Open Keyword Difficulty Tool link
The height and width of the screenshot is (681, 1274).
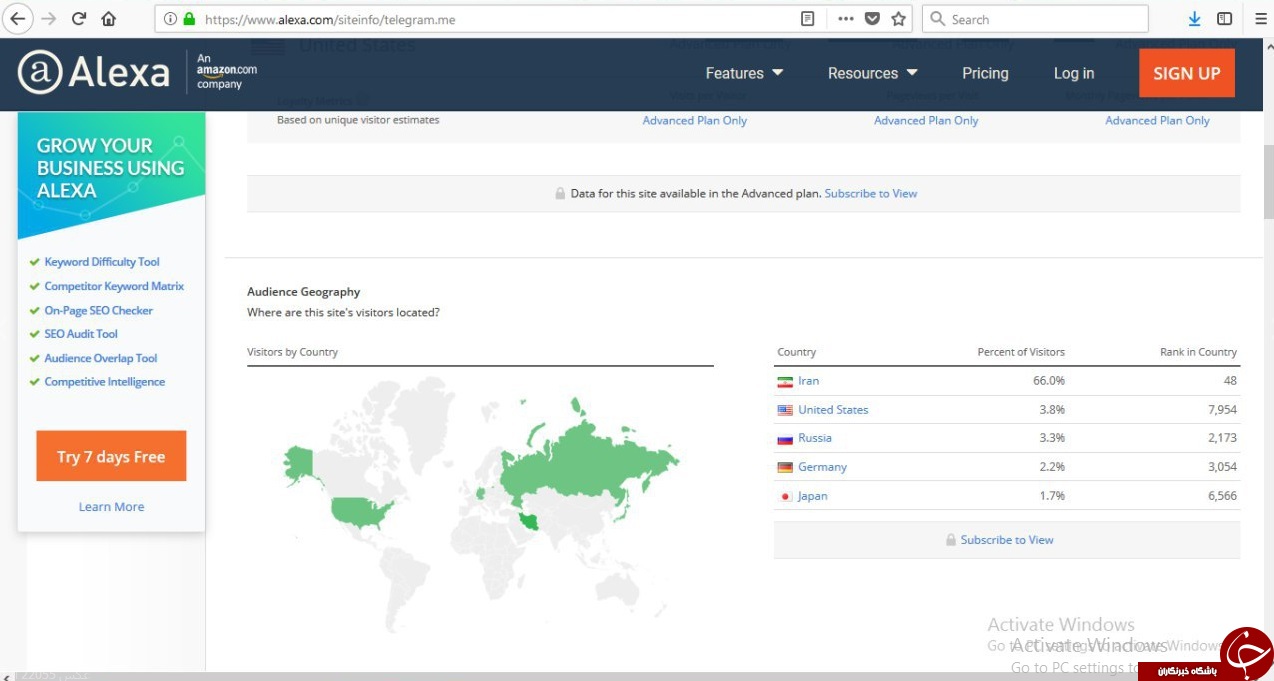[x=102, y=262]
